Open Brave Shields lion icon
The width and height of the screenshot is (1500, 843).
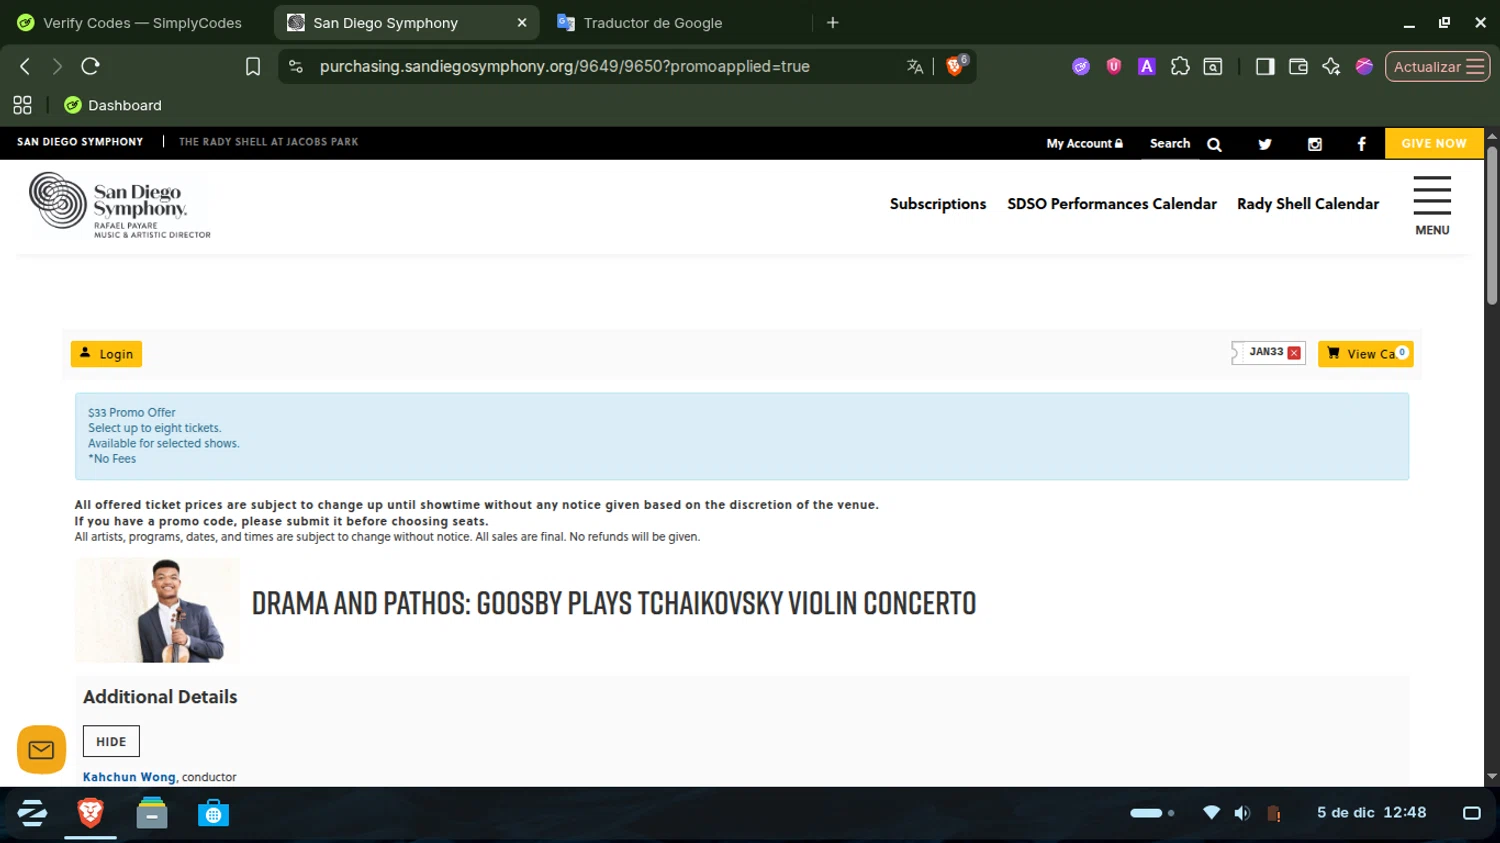[x=955, y=66]
